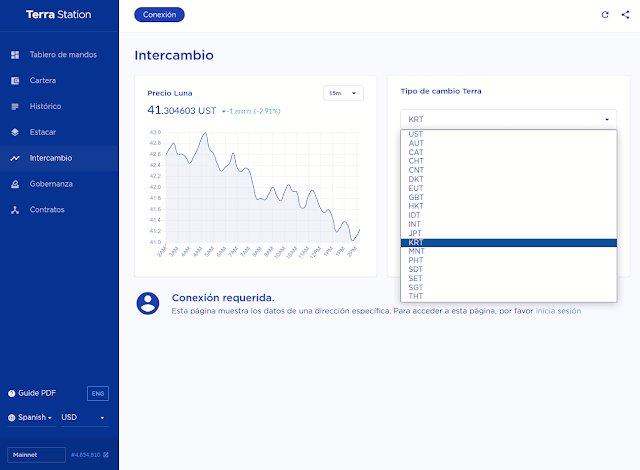Choose IDT in the dropdown list
The width and height of the screenshot is (640, 470).
[x=509, y=215]
